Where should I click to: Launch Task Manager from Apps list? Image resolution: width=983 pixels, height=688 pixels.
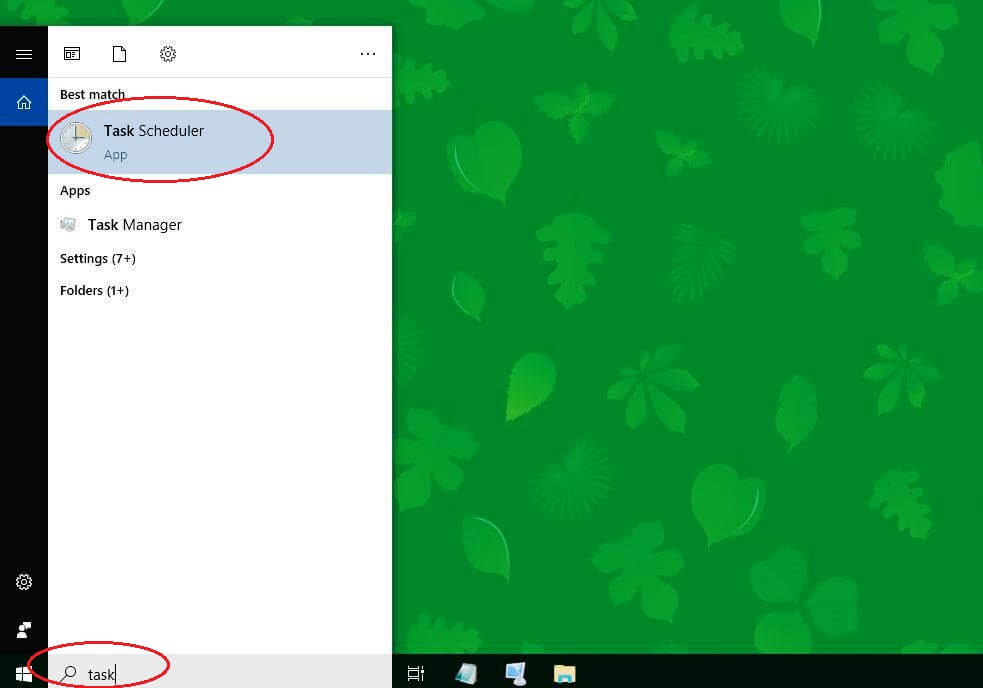[220, 225]
